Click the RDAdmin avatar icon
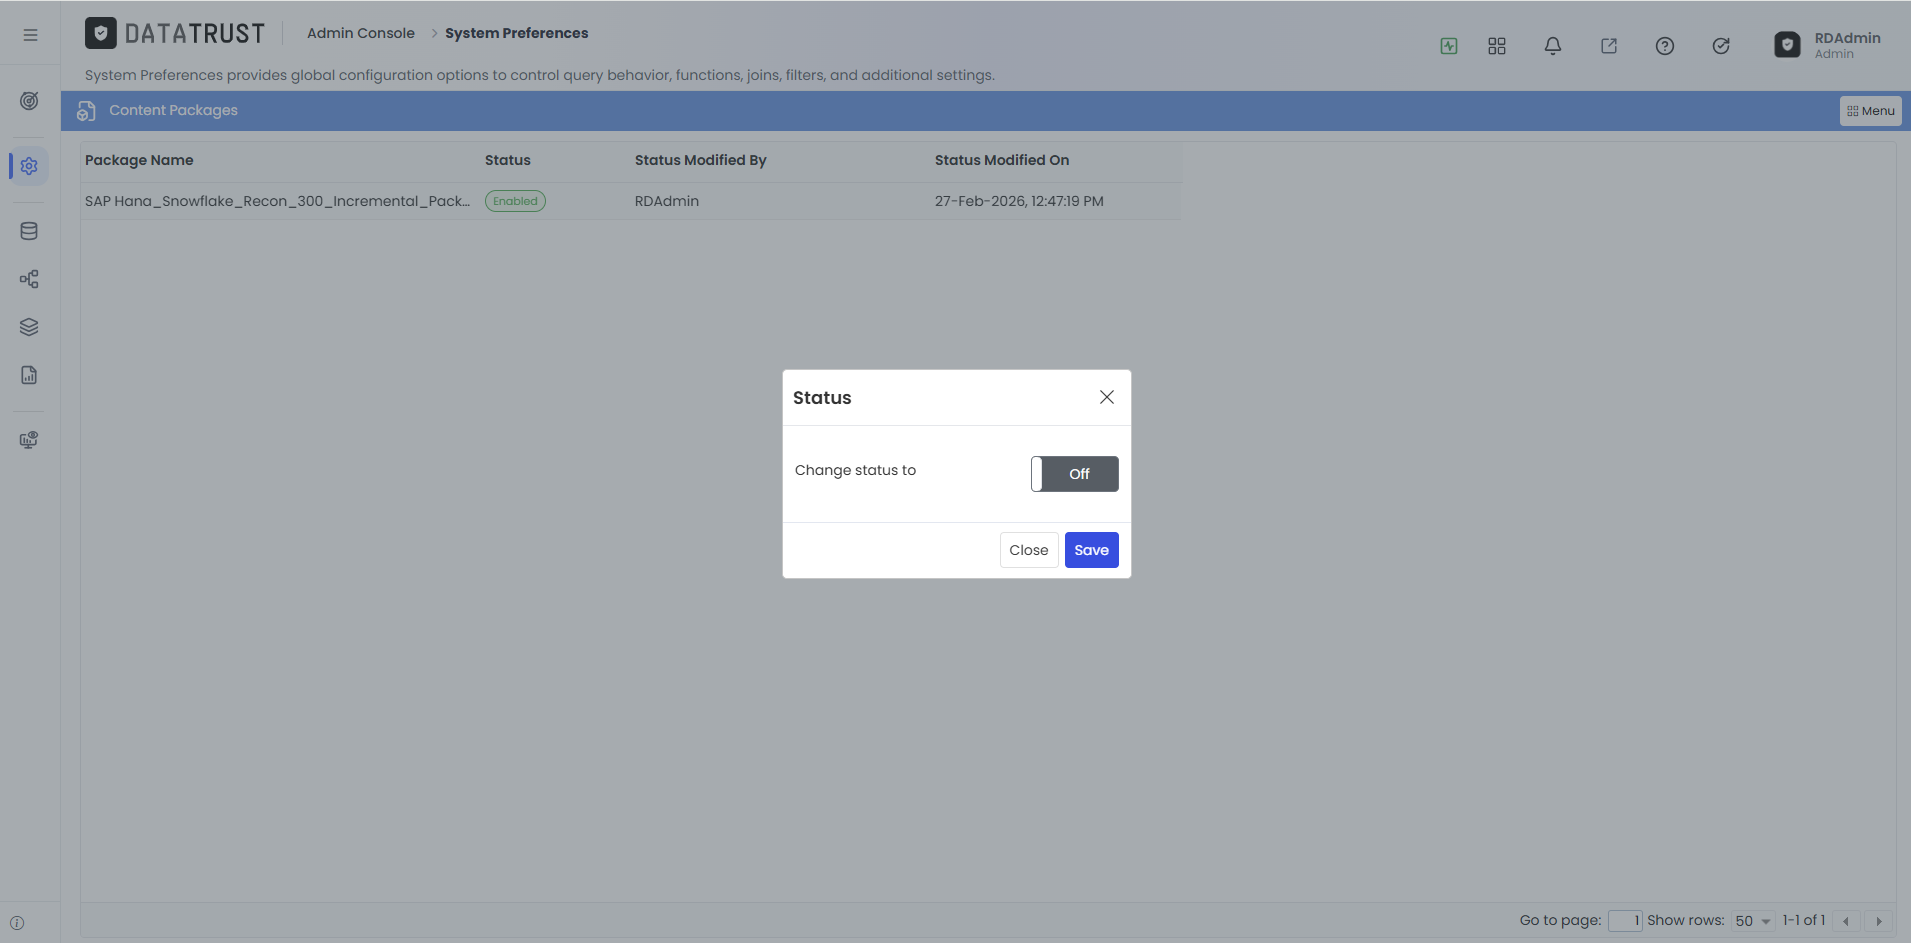 pos(1787,45)
